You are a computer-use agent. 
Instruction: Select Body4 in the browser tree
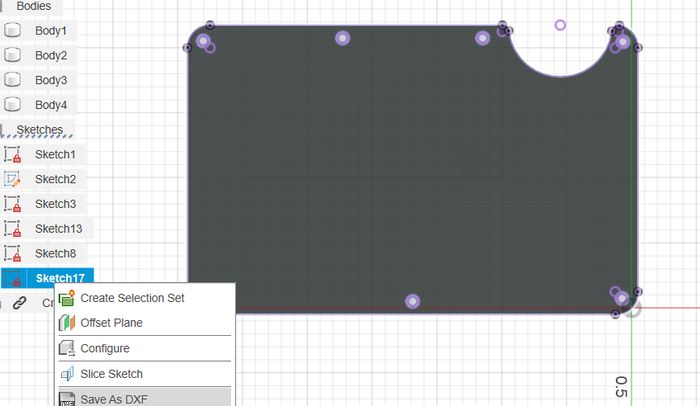[51, 105]
